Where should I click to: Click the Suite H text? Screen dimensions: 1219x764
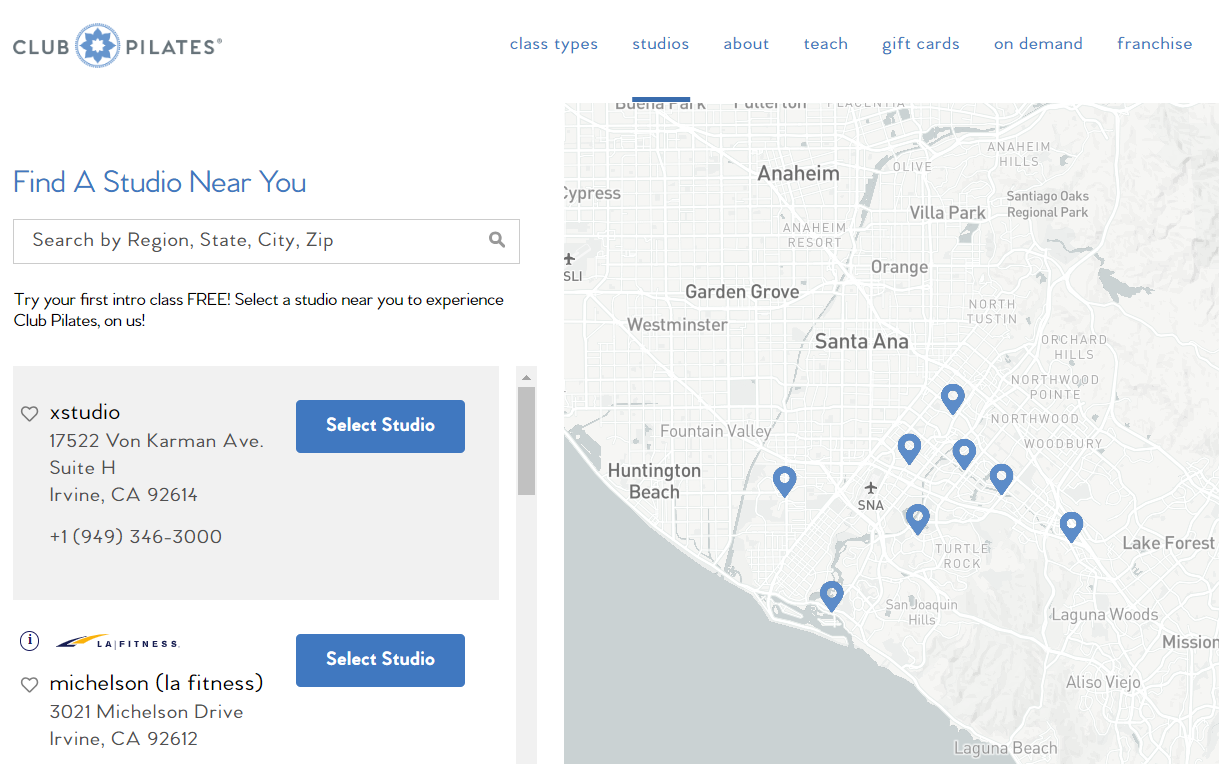click(x=83, y=468)
